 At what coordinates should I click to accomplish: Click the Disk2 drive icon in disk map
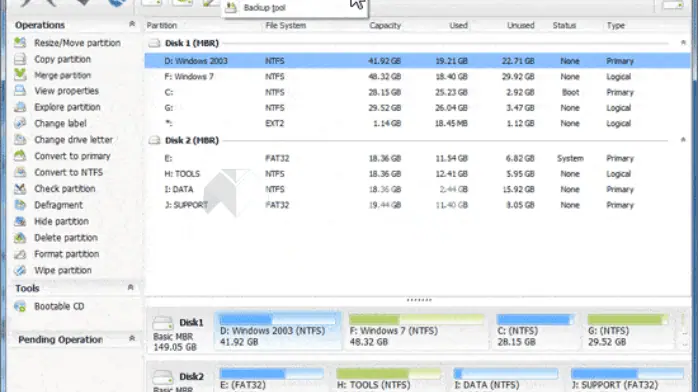162,377
